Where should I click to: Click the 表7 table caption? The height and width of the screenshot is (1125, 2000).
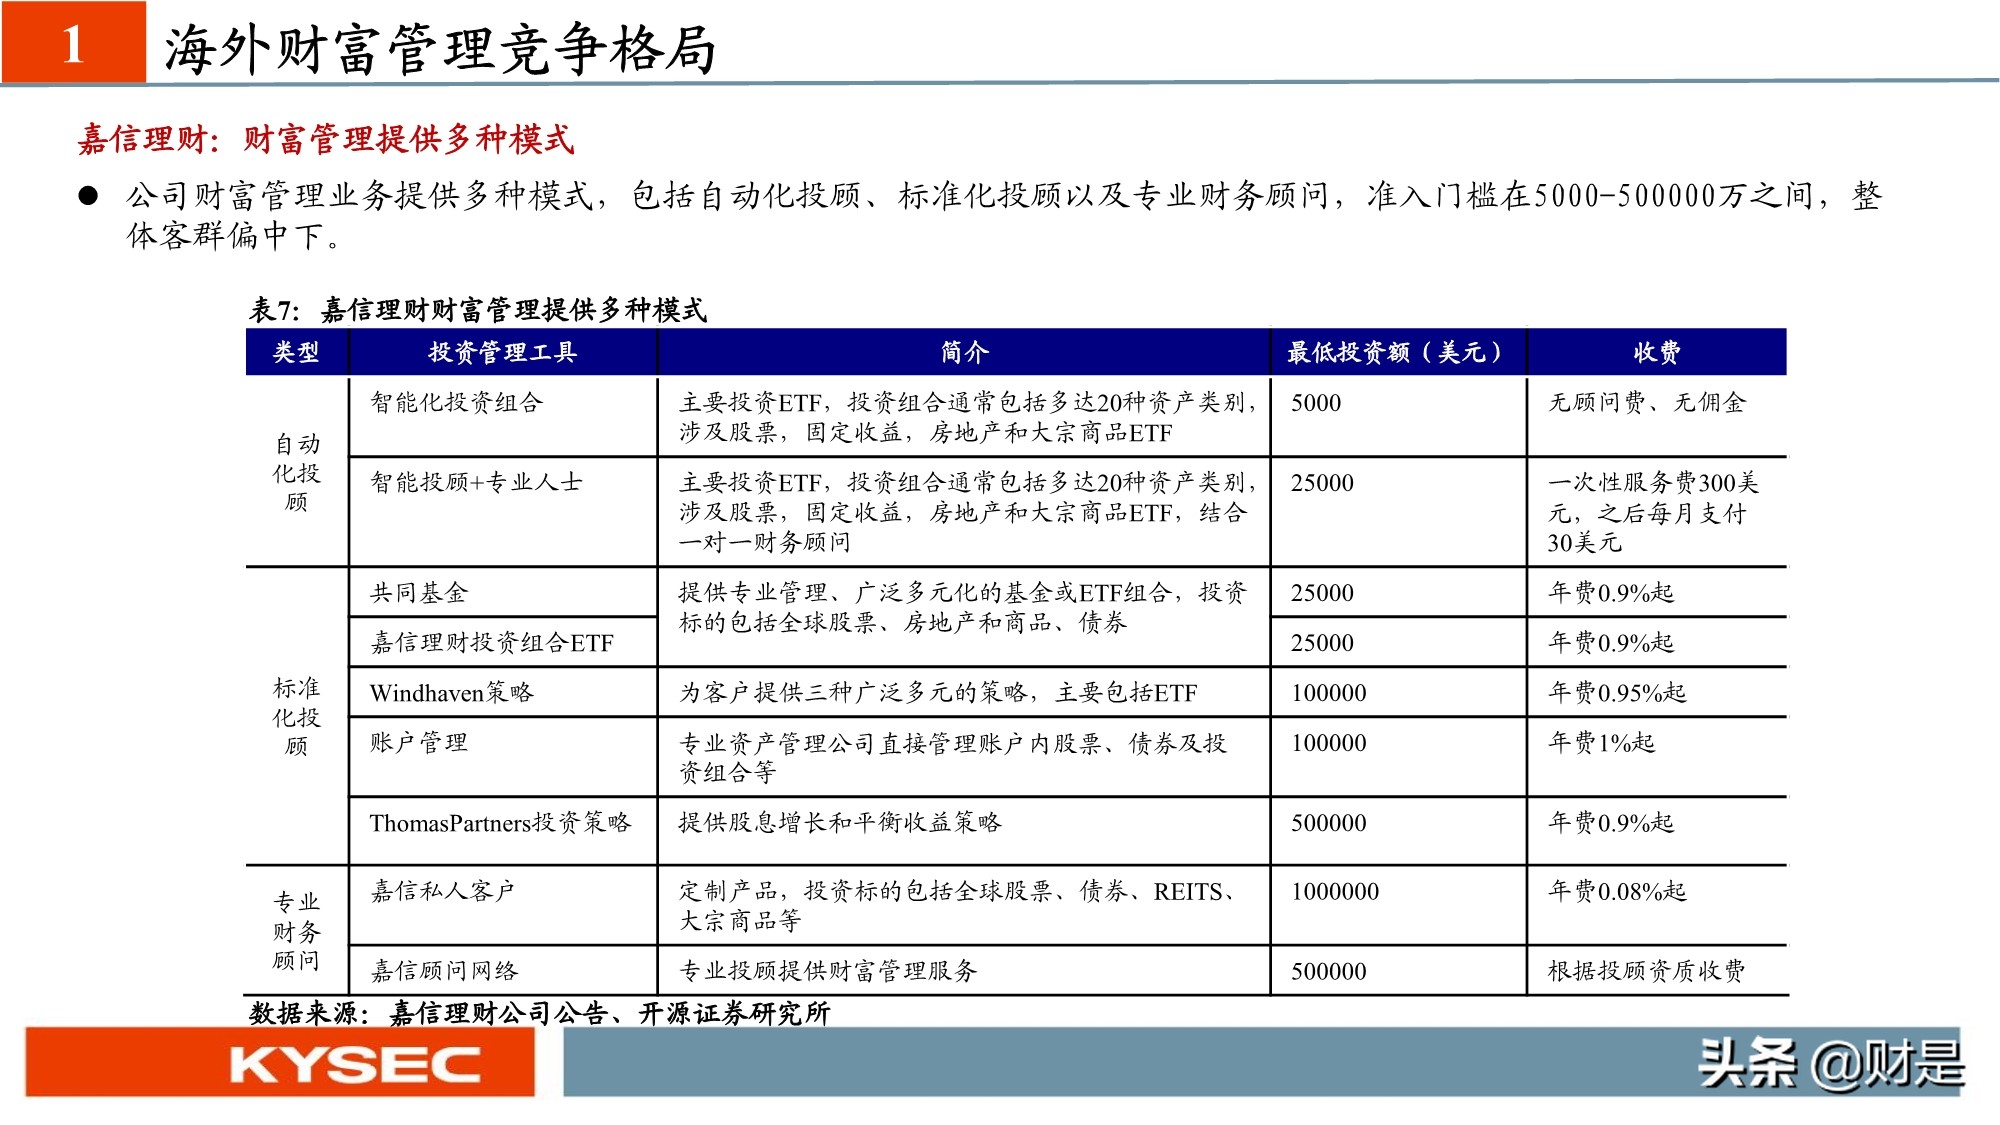coord(477,310)
